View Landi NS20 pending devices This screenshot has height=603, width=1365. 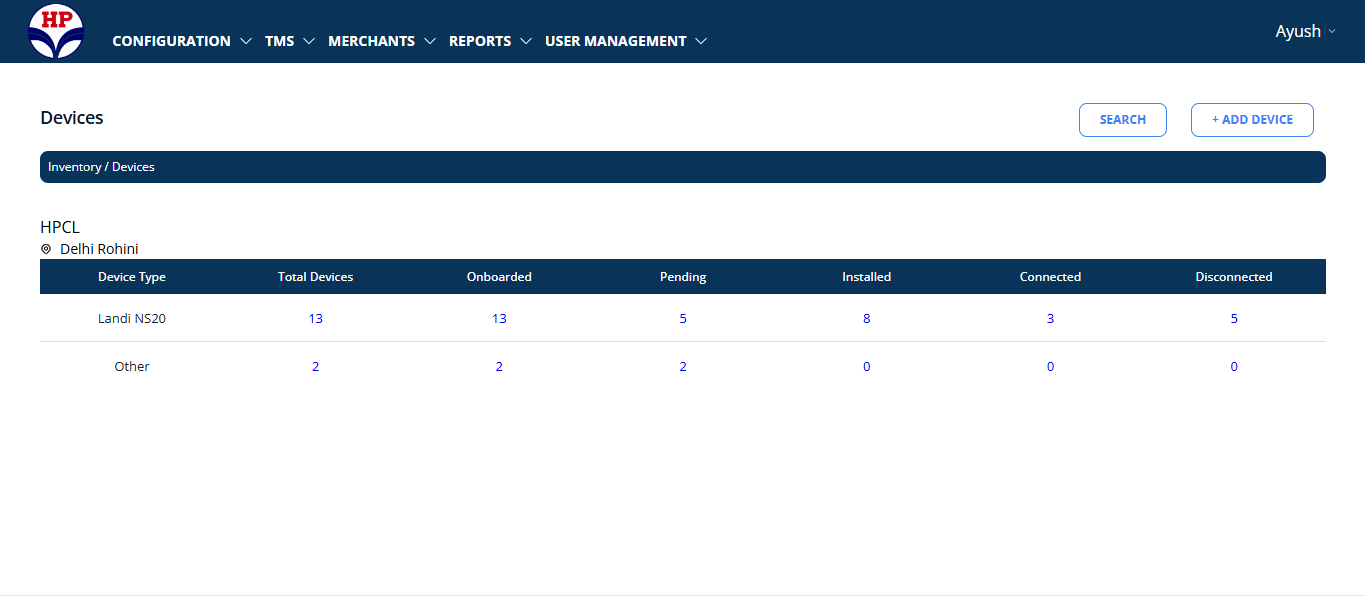683,319
